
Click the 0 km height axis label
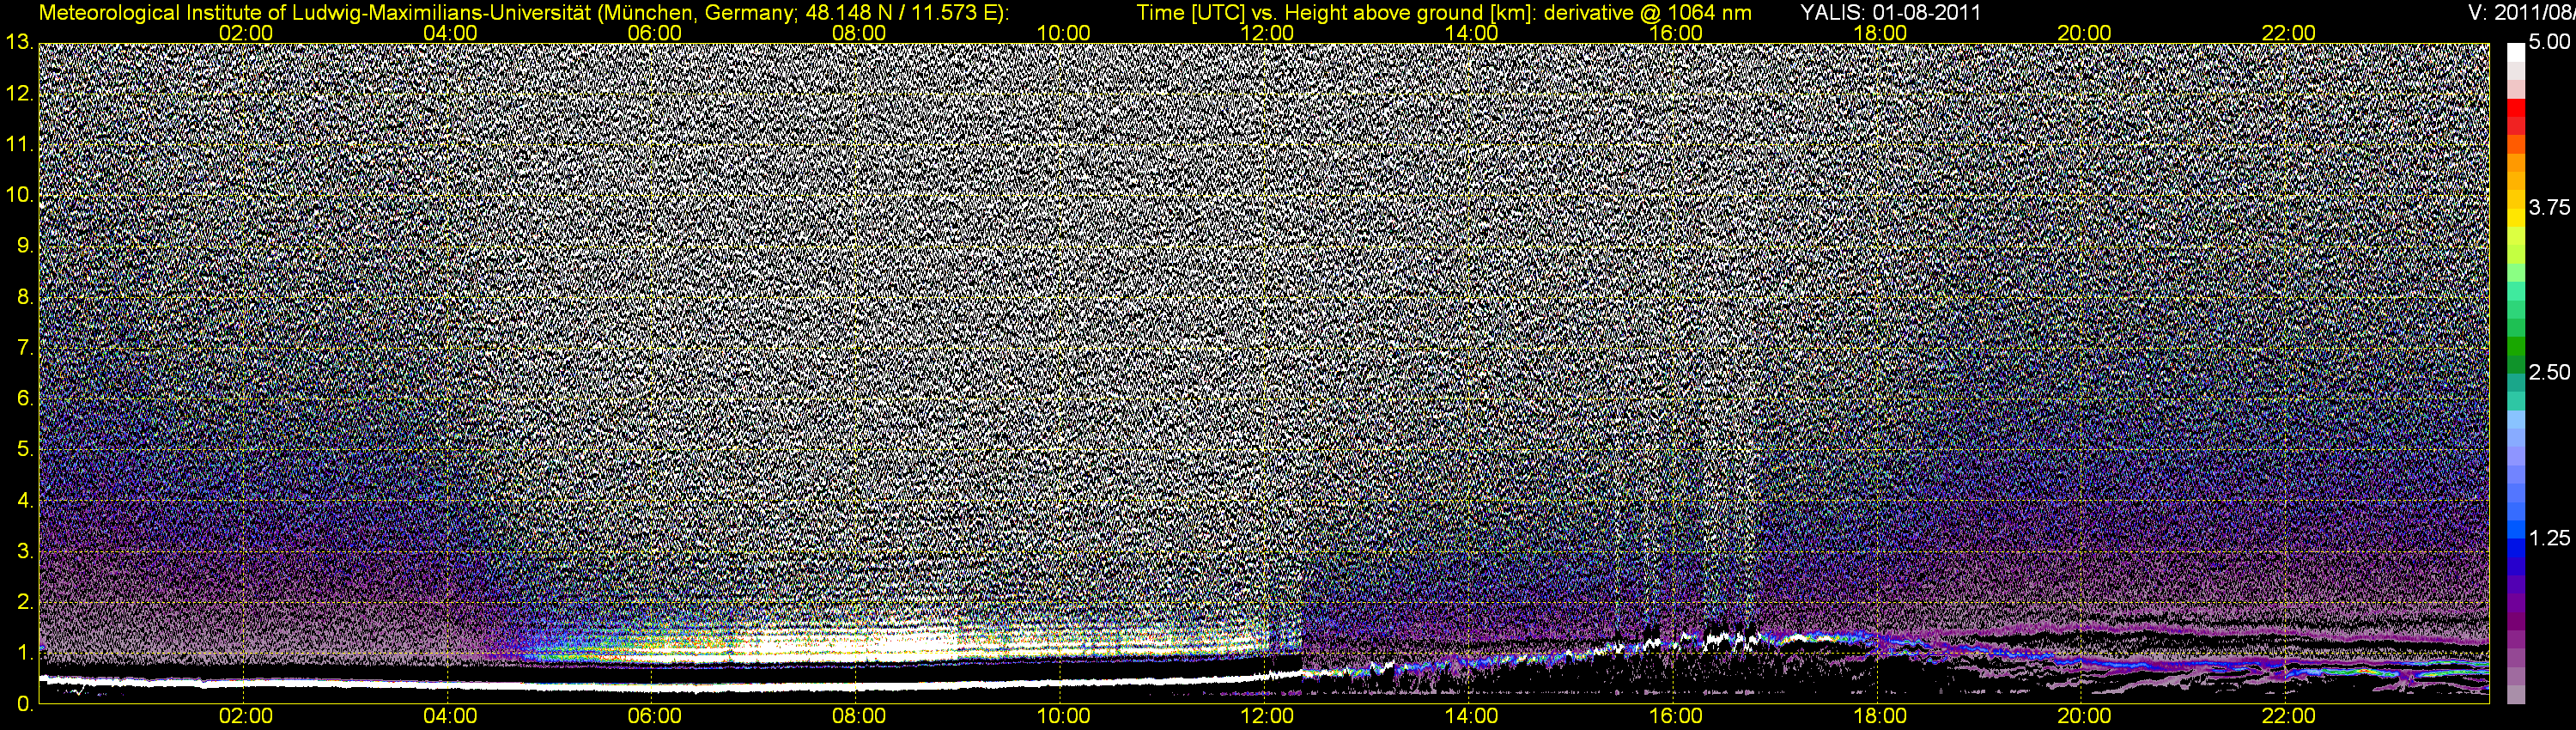(26, 703)
